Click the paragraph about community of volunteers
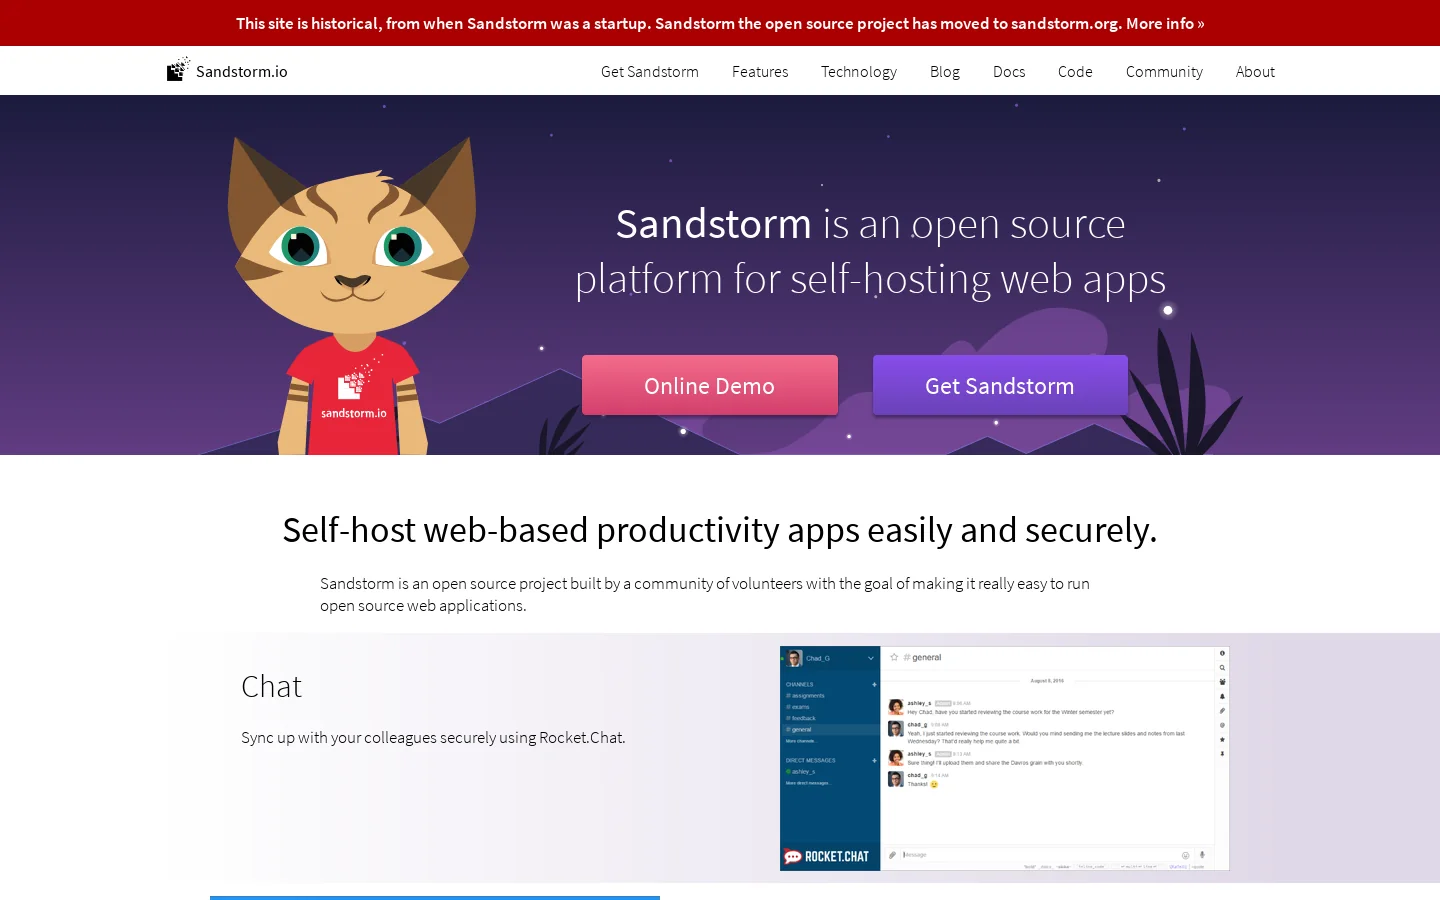This screenshot has width=1440, height=900. click(x=705, y=594)
